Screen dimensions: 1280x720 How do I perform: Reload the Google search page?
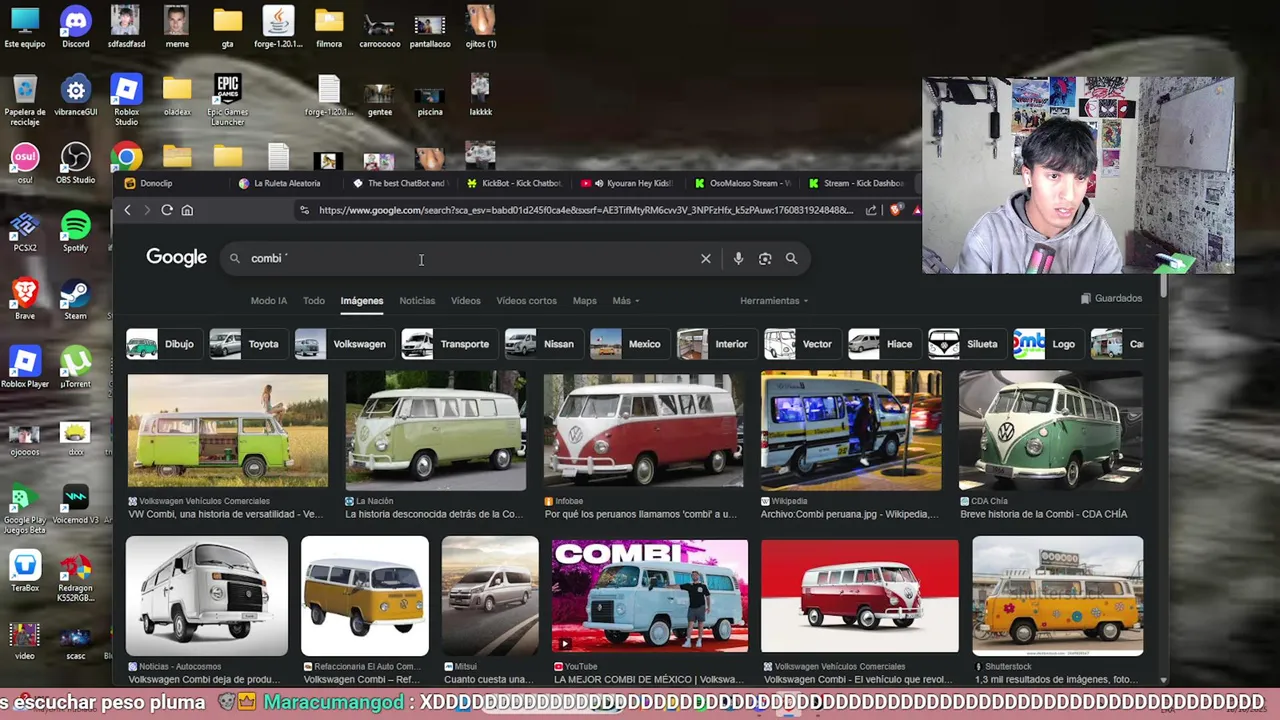pos(167,210)
